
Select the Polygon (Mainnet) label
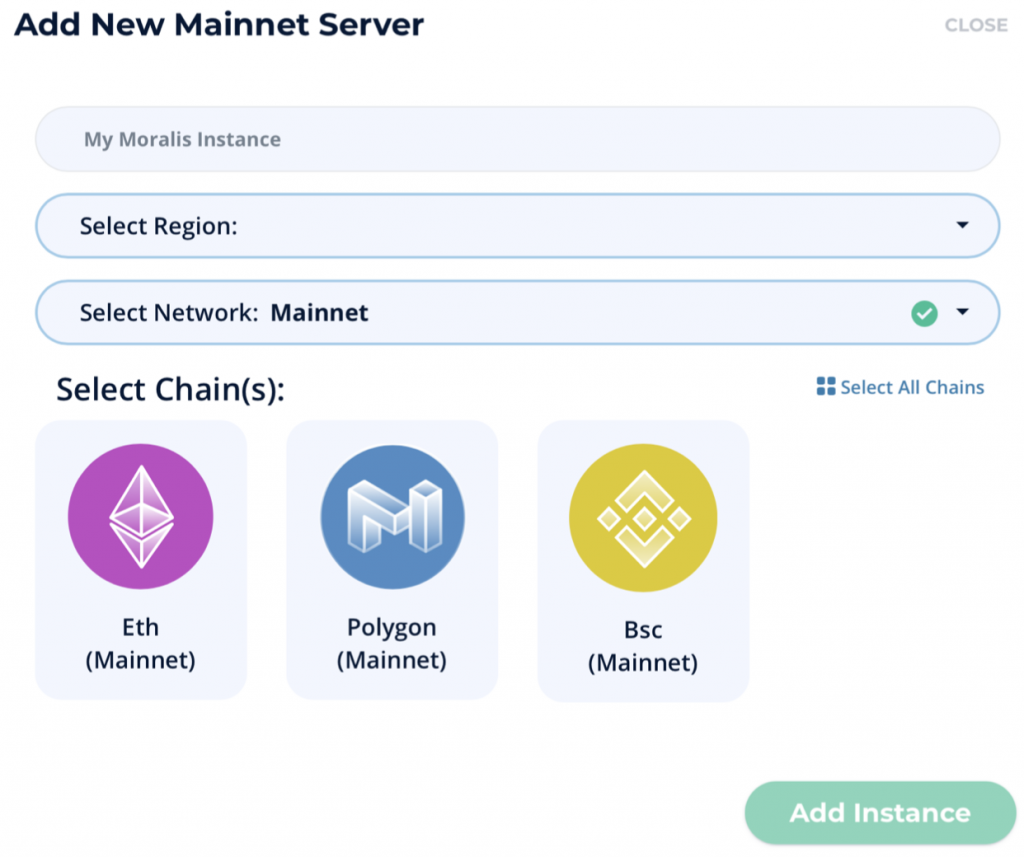[392, 643]
